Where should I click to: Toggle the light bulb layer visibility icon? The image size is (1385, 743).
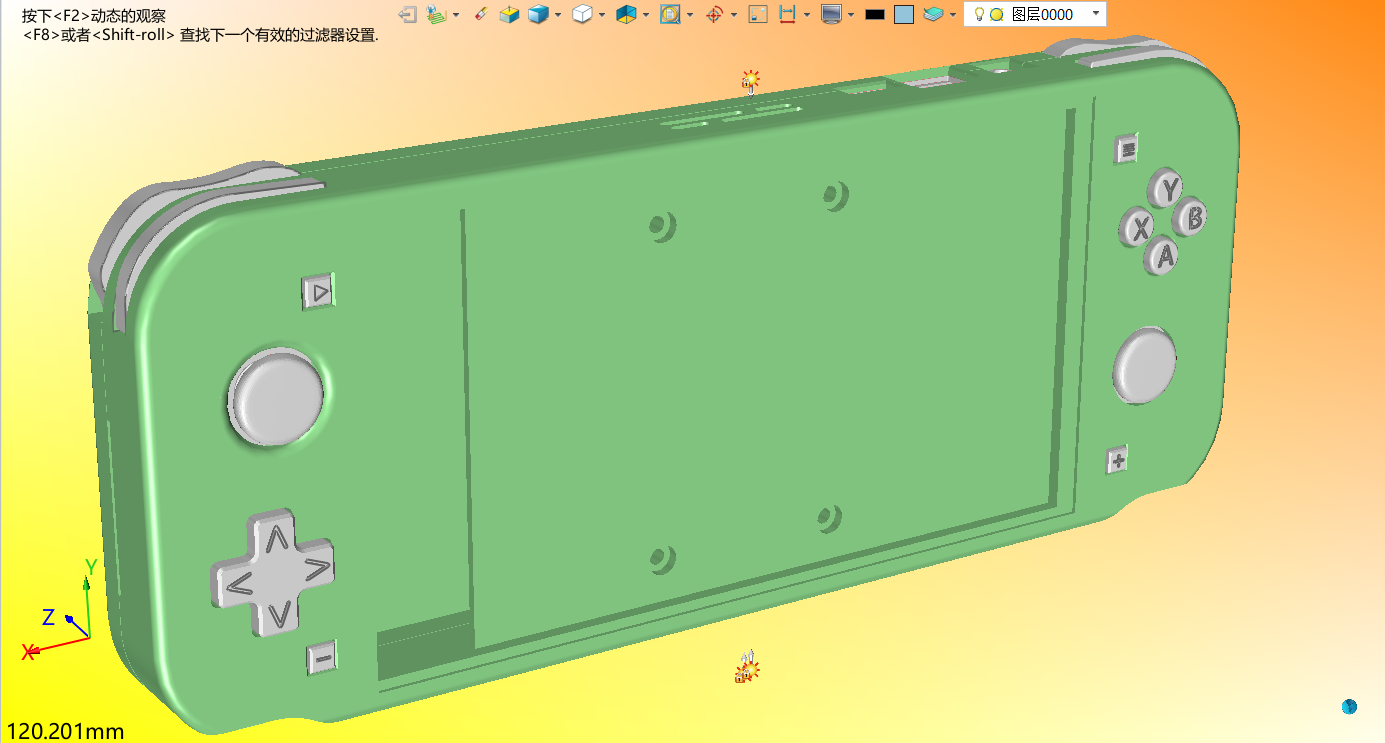[980, 14]
